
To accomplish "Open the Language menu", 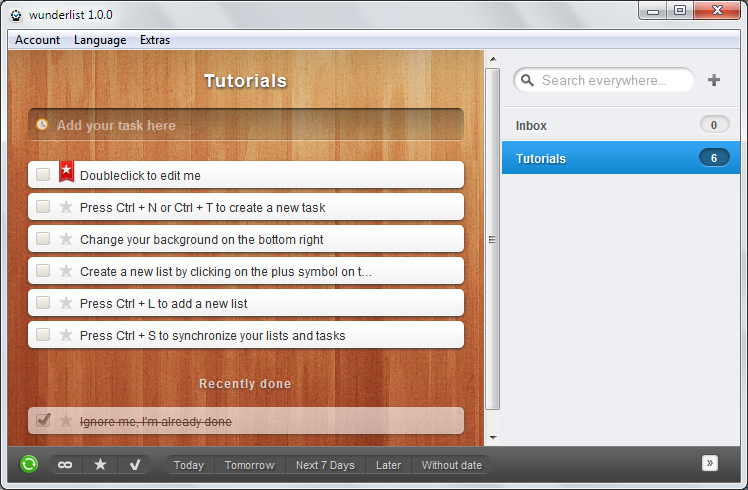I will coord(100,40).
